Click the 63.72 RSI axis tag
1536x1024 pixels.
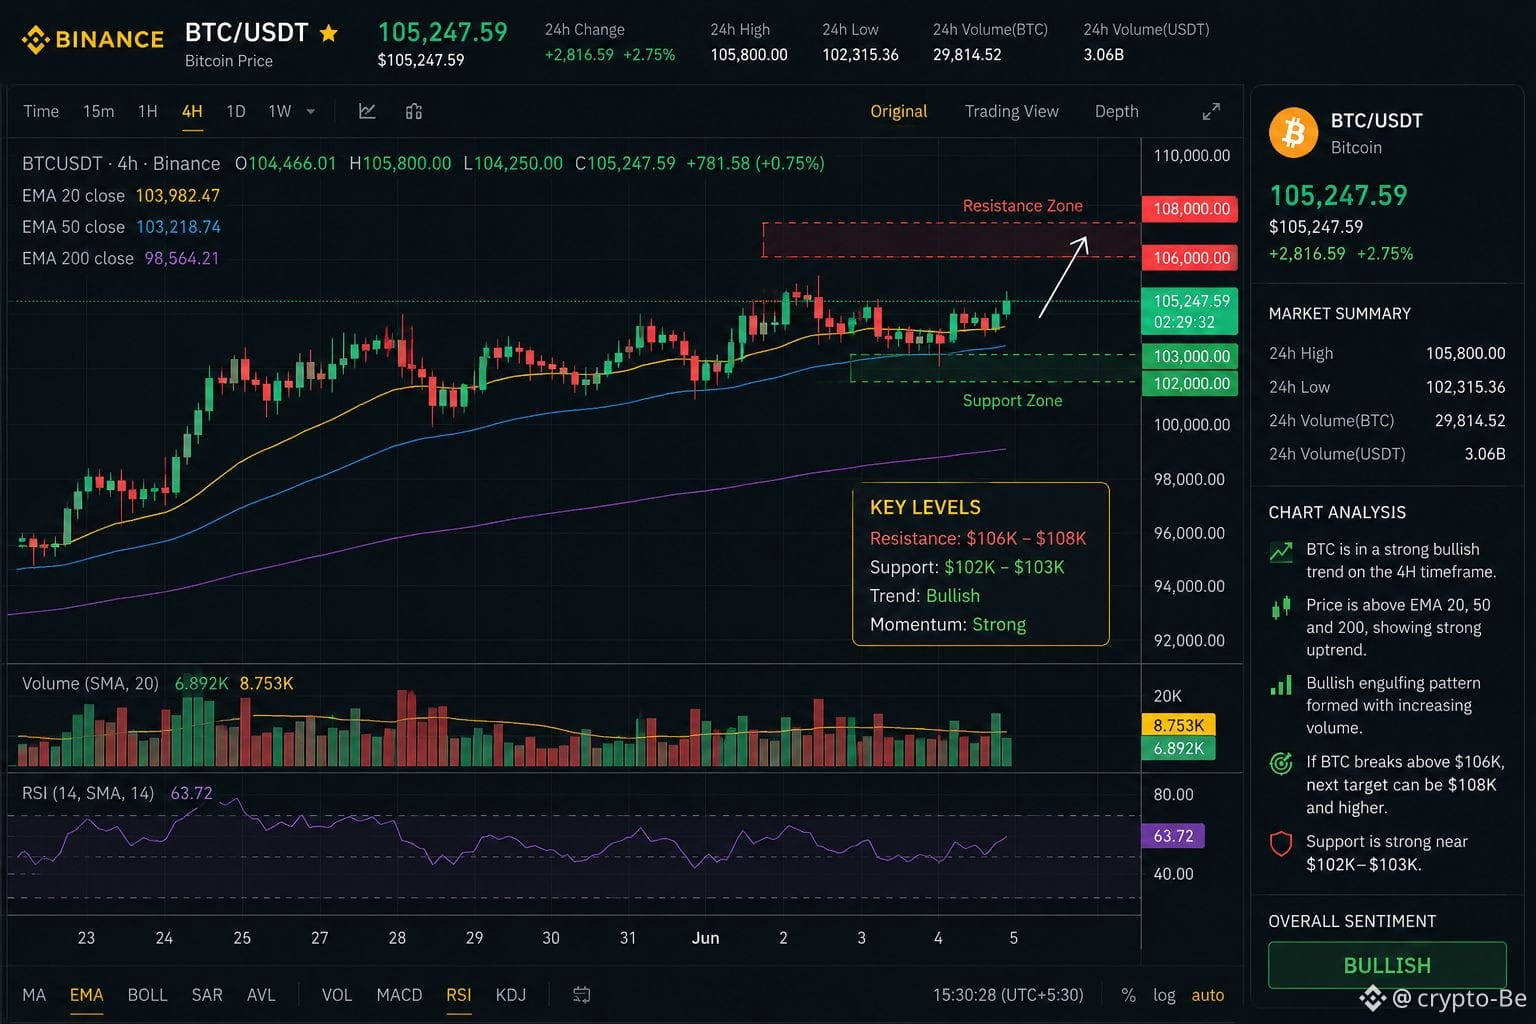1173,835
